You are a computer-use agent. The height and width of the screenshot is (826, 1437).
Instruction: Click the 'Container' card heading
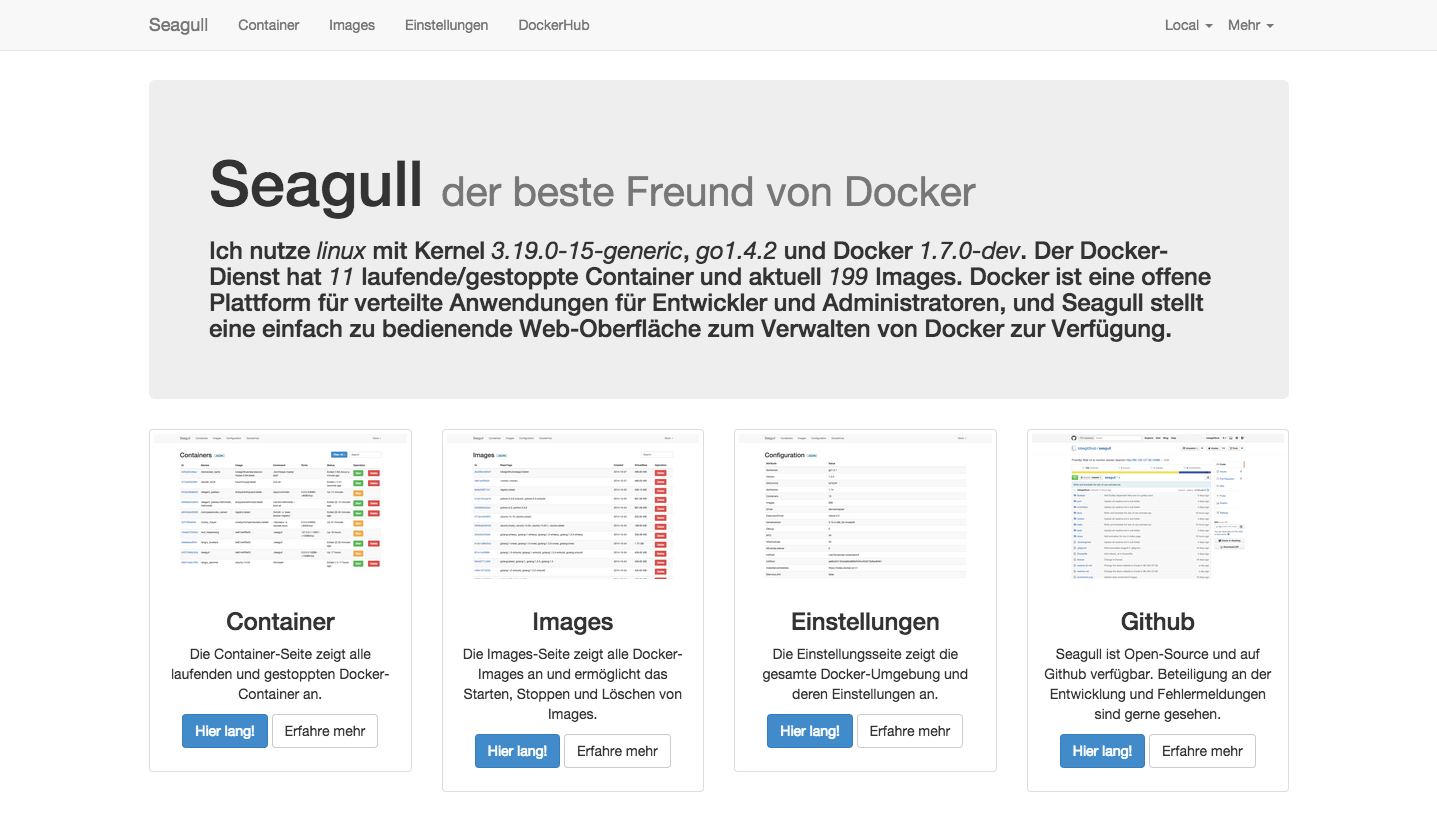[280, 622]
